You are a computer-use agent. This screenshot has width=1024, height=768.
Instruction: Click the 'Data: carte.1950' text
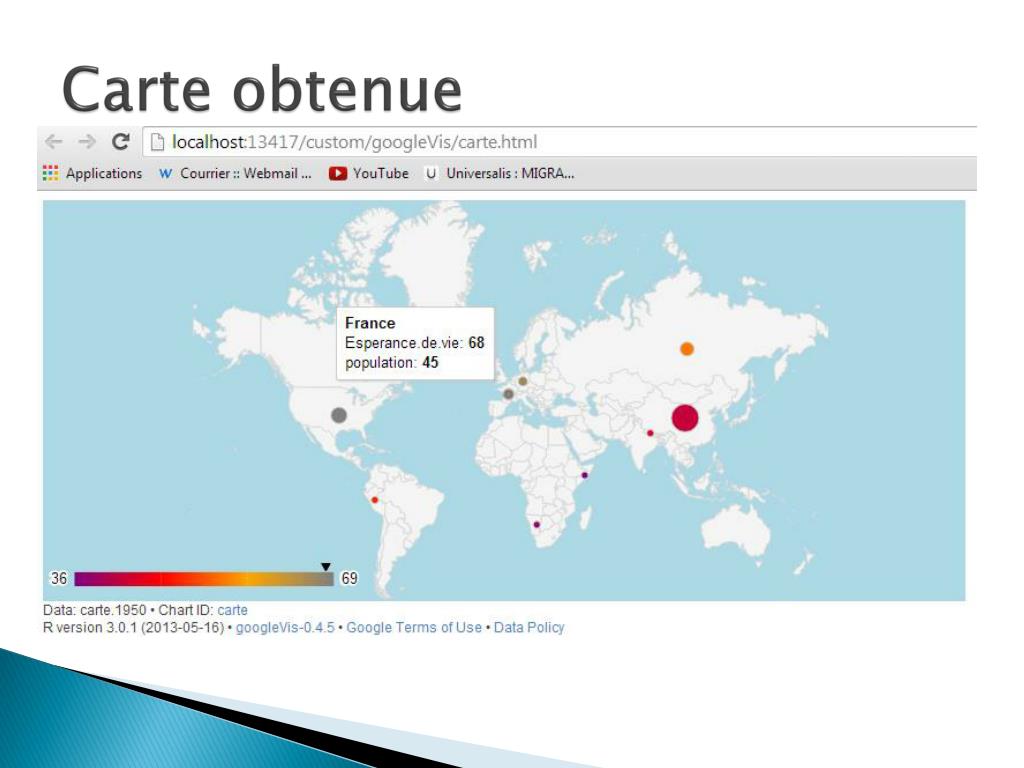[x=95, y=610]
